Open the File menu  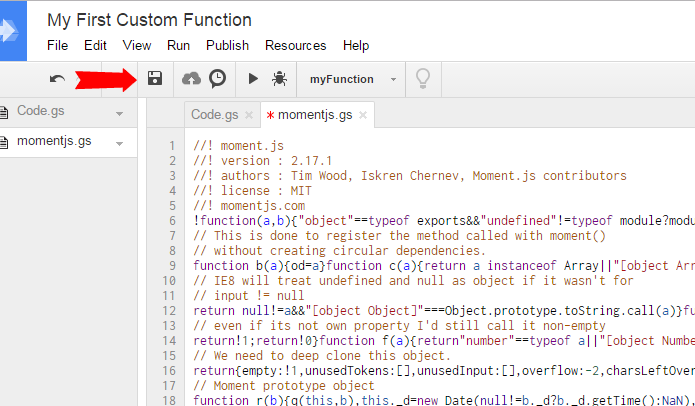pyautogui.click(x=58, y=45)
